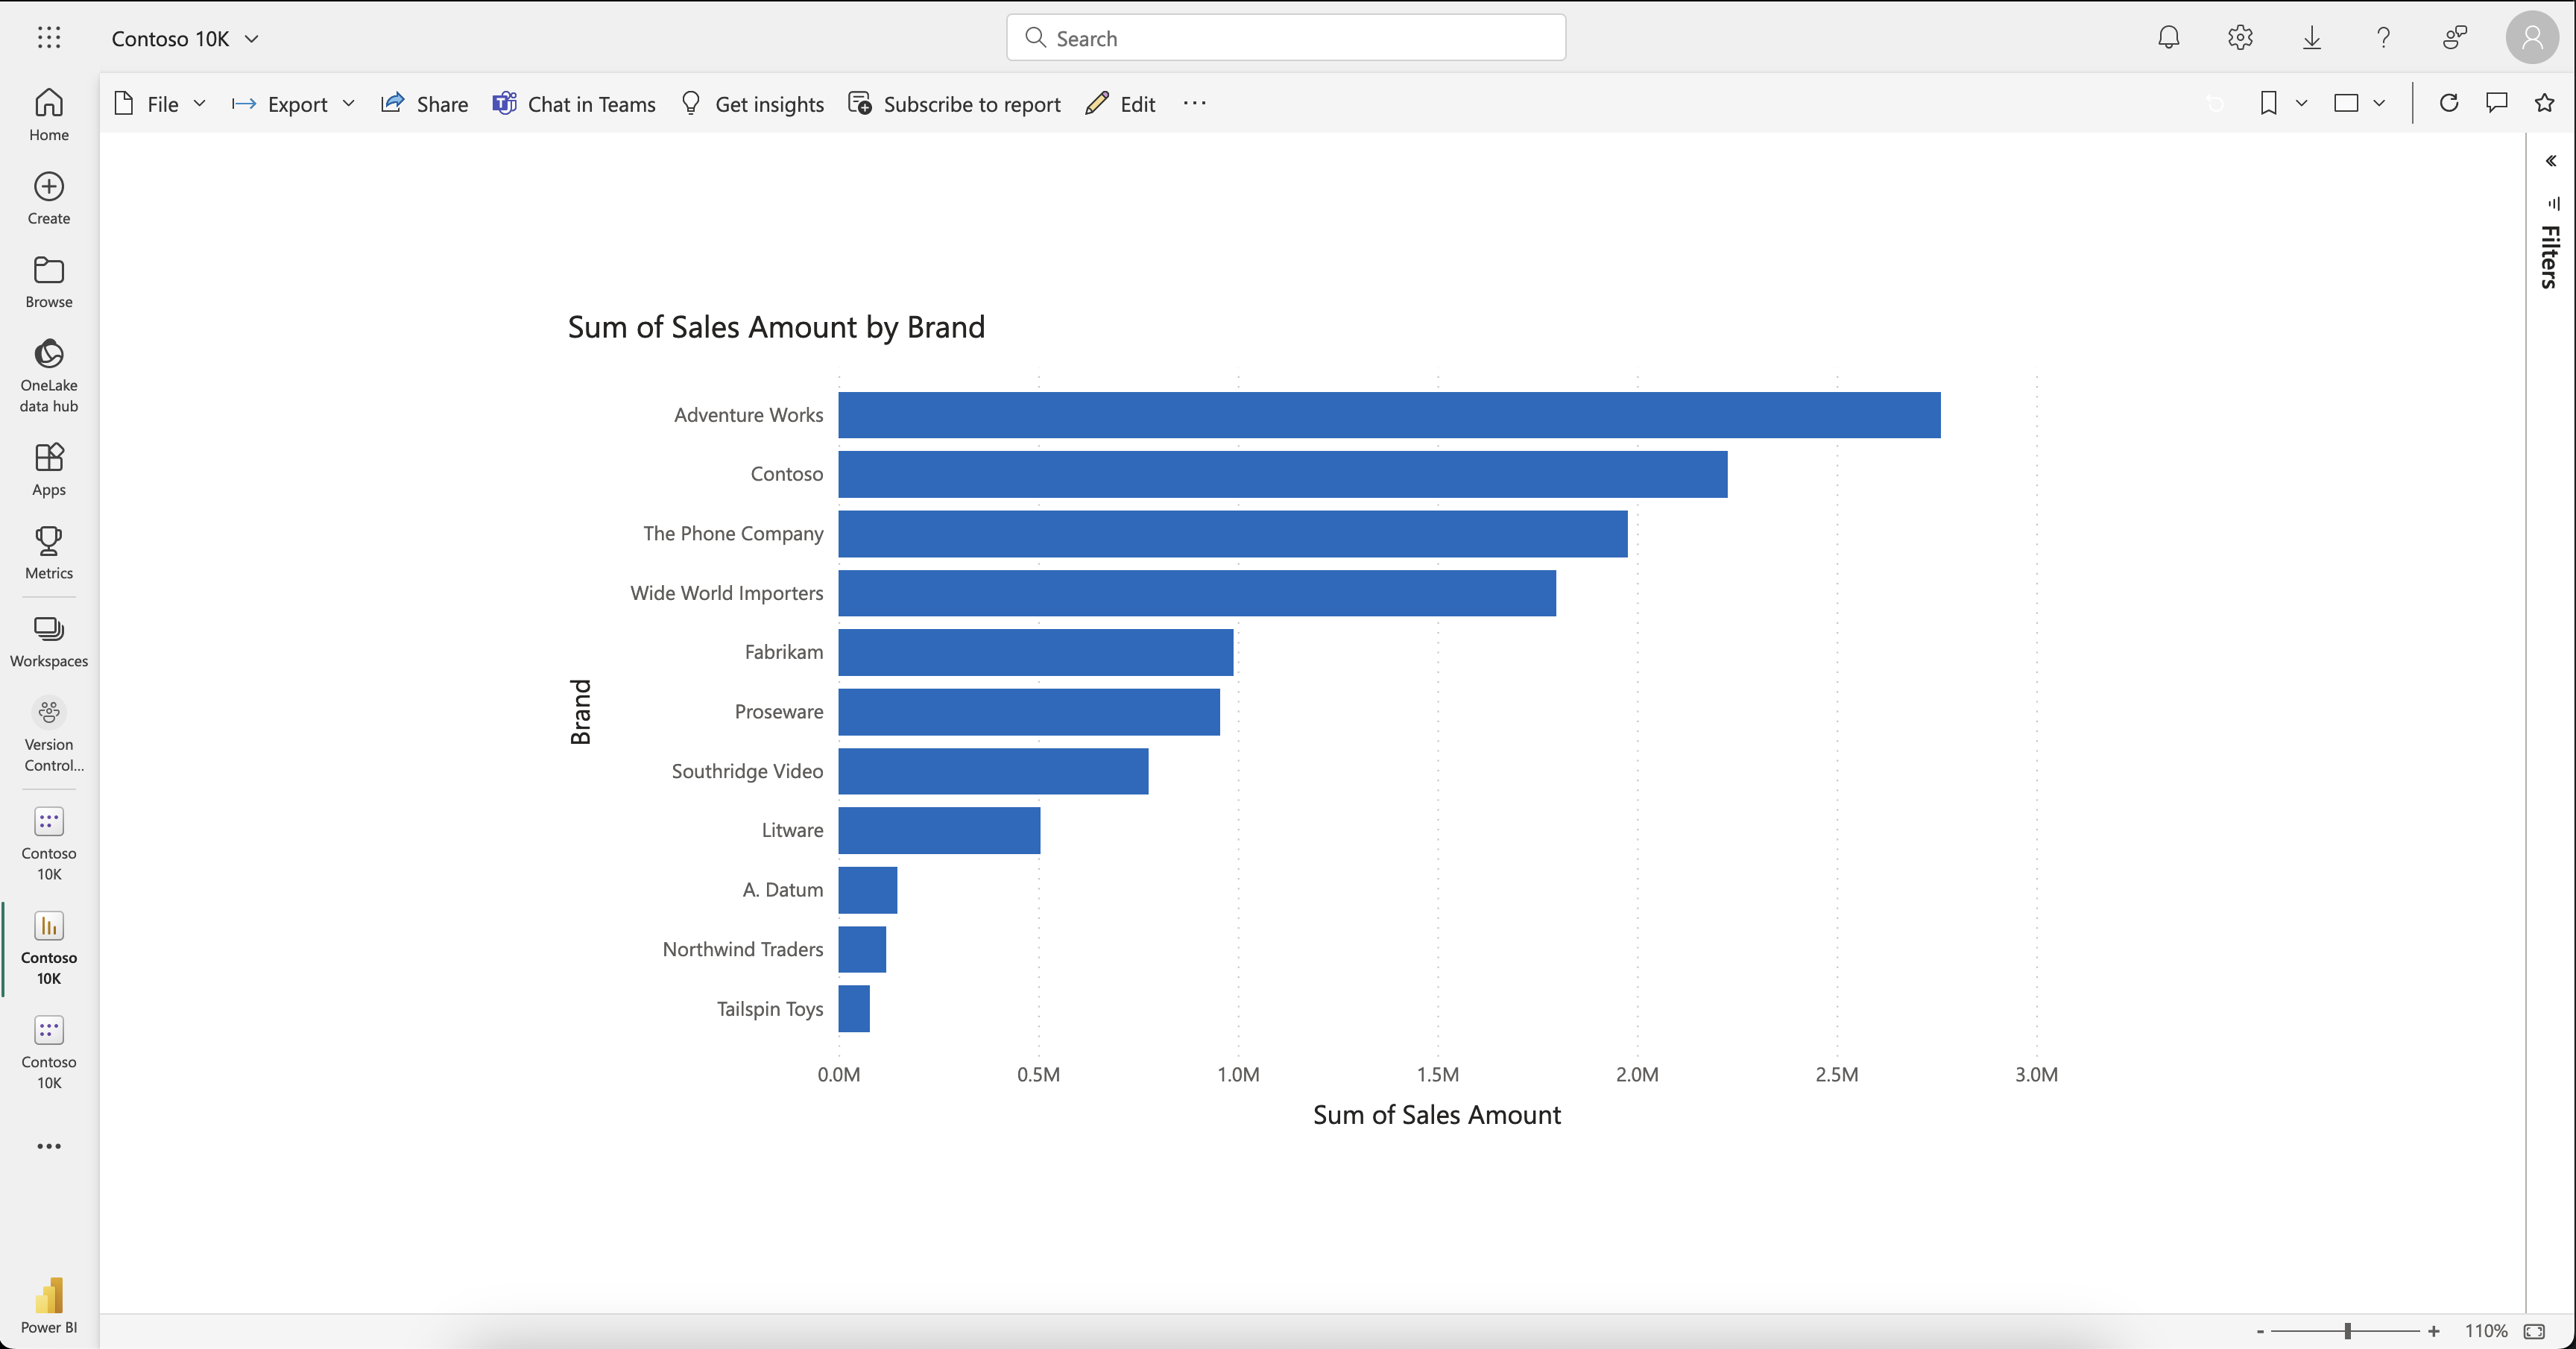Viewport: 2576px width, 1349px height.
Task: Open the download menu icon
Action: [x=2312, y=38]
